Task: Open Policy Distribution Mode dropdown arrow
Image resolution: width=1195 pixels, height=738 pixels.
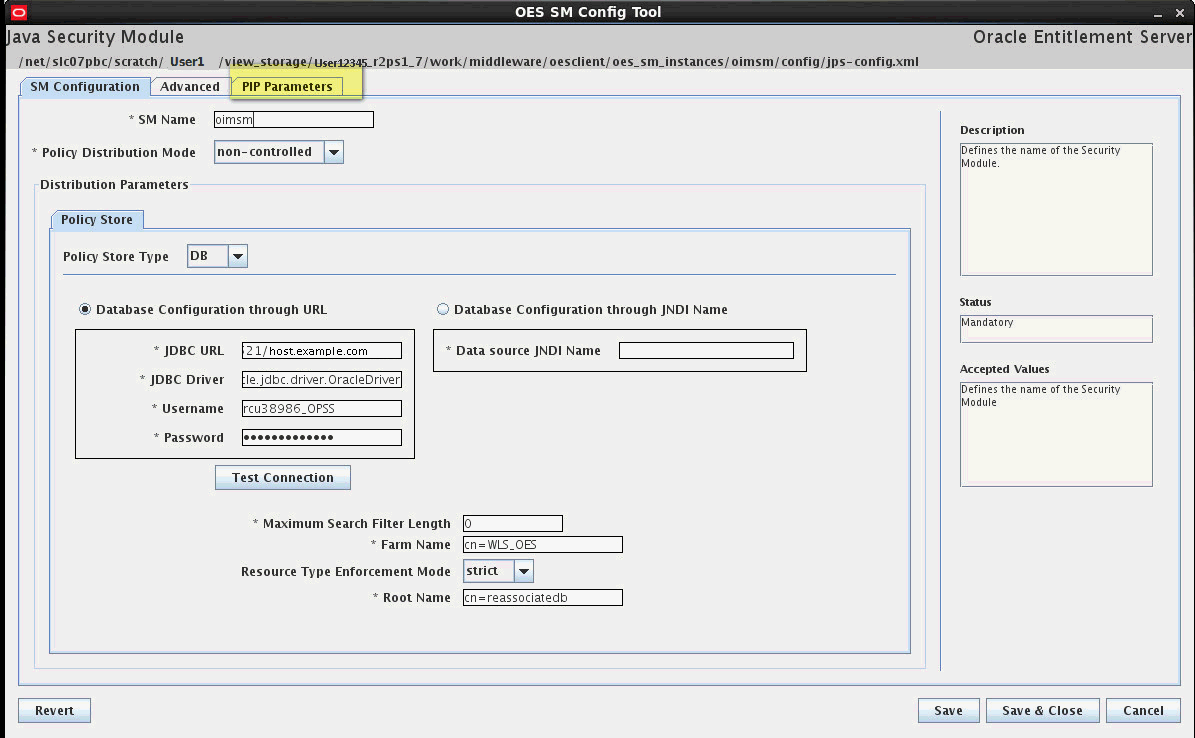Action: point(334,152)
